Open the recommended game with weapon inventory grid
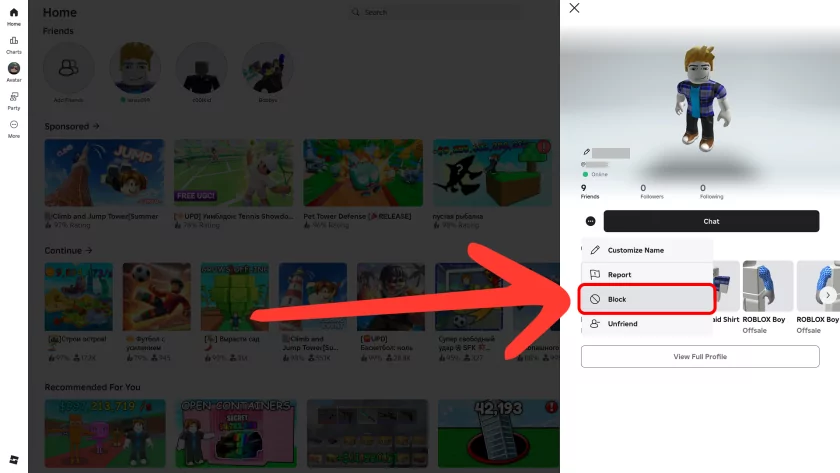This screenshot has height=473, width=840. [368, 433]
